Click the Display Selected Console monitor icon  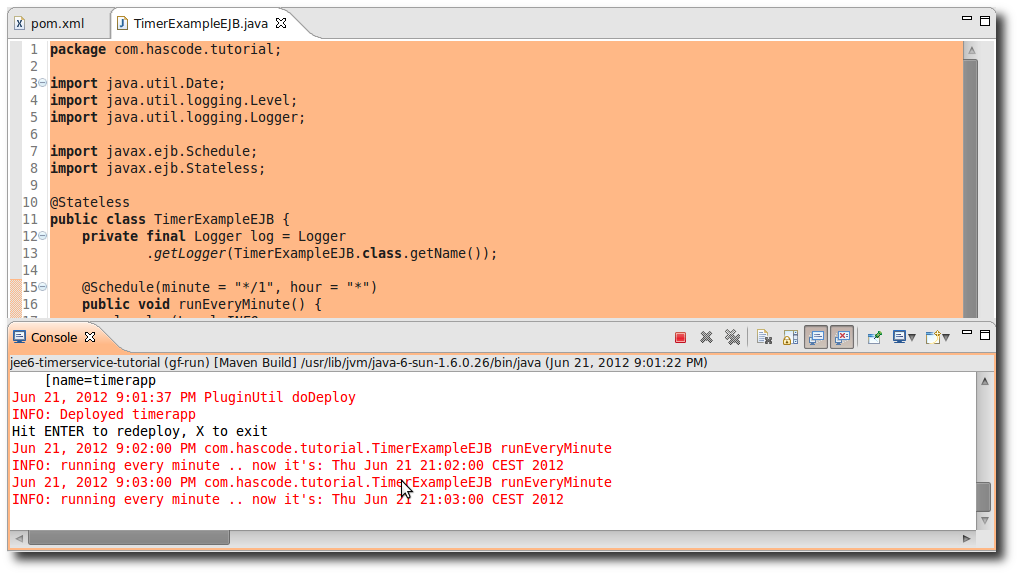(x=899, y=337)
